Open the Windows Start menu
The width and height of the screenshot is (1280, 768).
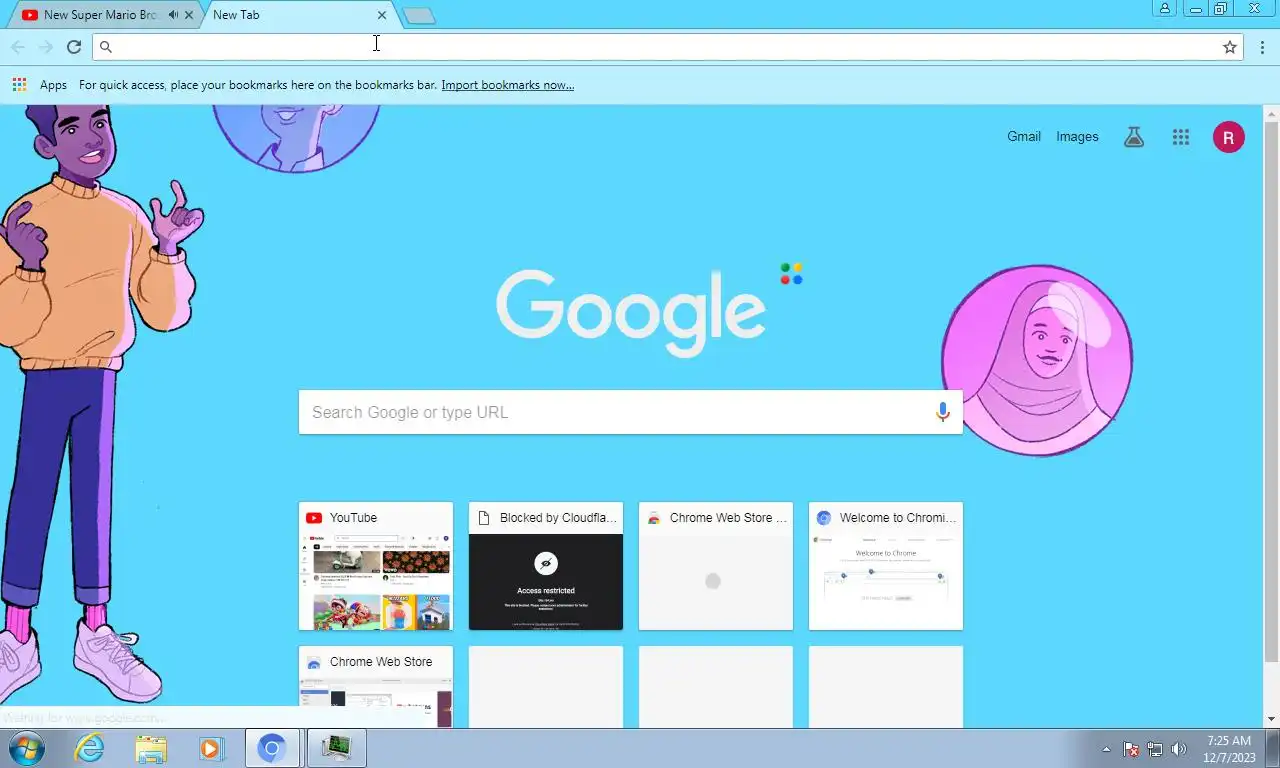coord(26,748)
